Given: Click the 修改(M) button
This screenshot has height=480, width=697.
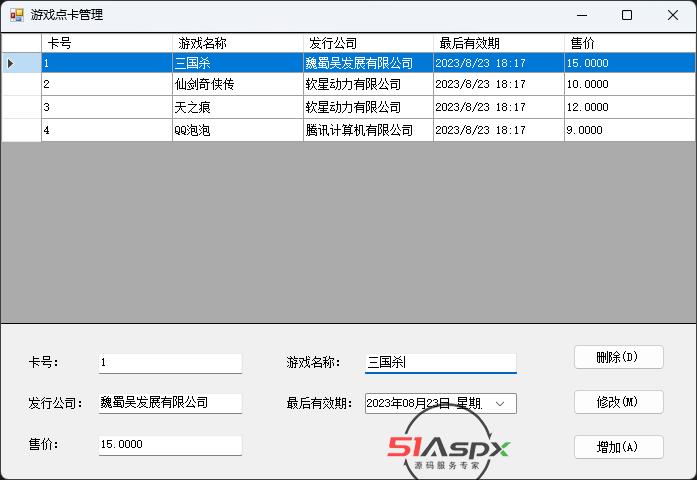Looking at the screenshot, I should pyautogui.click(x=618, y=402).
